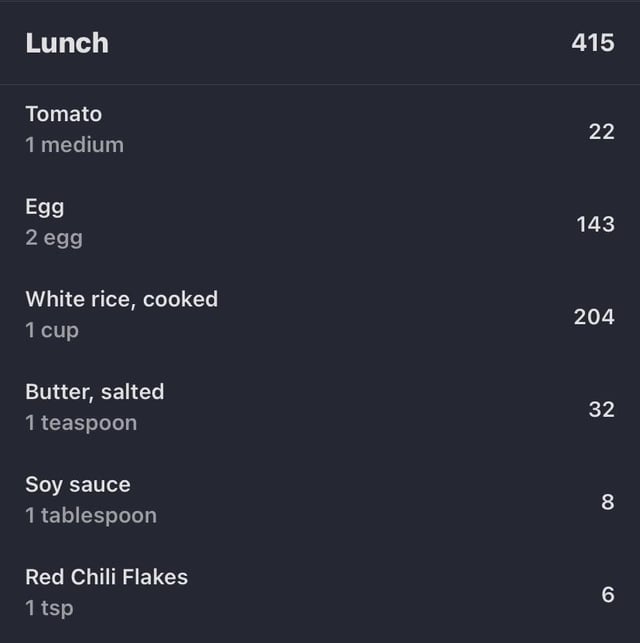Select the soy sauce 8 calorie value
Screen dimensions: 640x643
(608, 502)
